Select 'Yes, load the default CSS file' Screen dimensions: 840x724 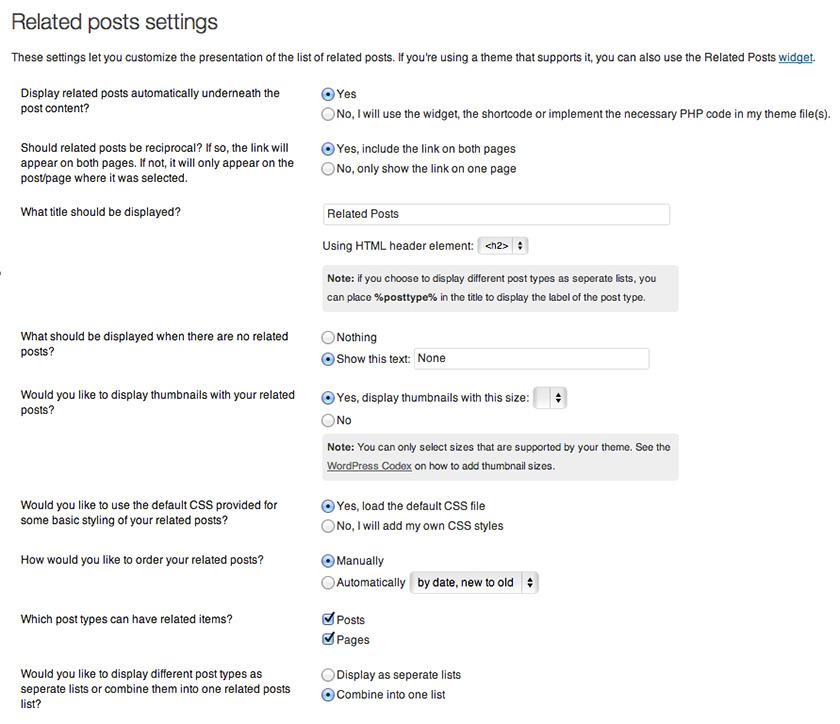point(328,506)
